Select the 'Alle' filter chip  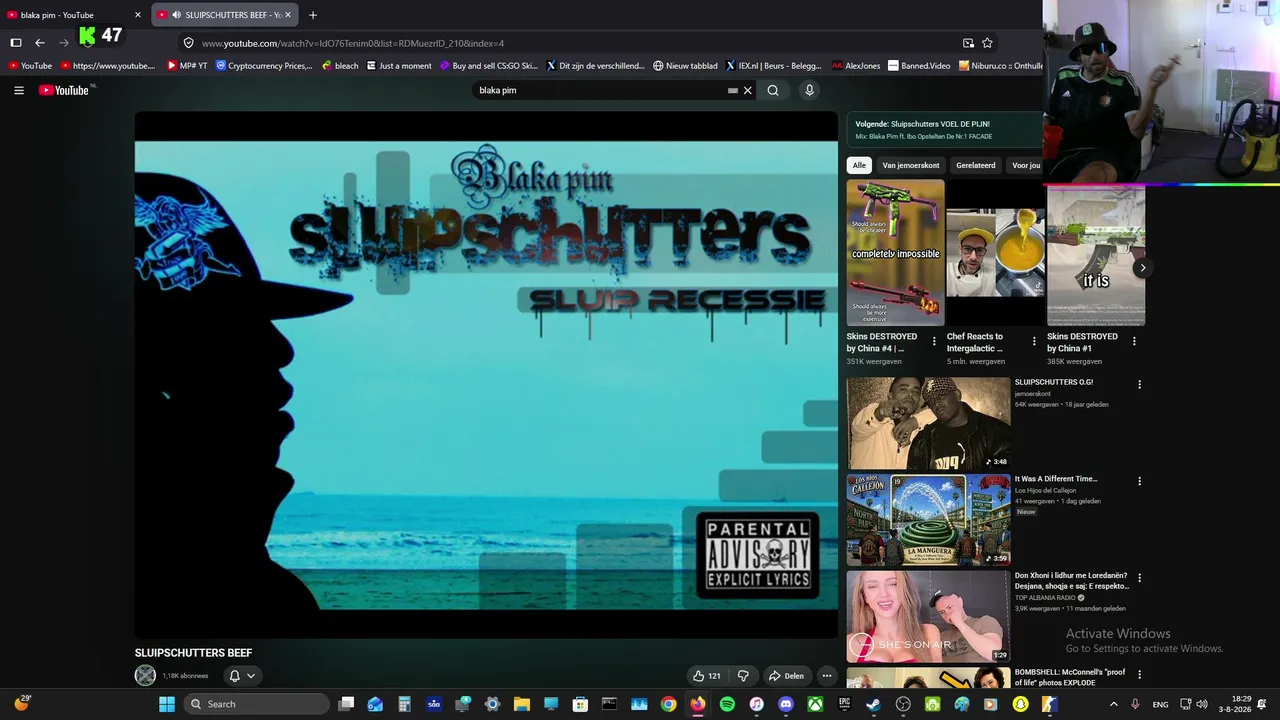[859, 165]
